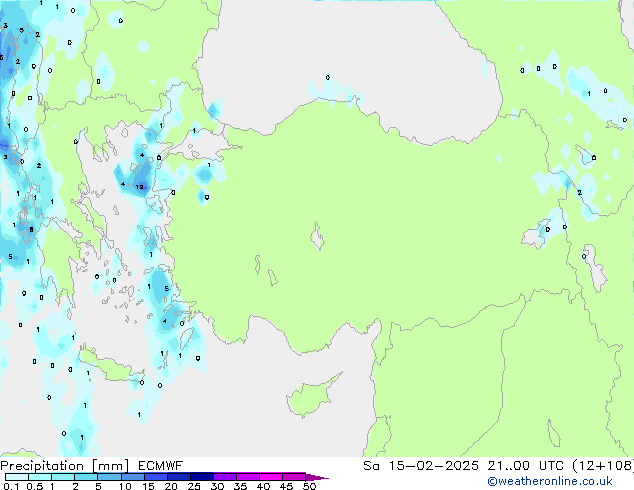This screenshot has width=634, height=490.
Task: Select the 5–10 mm legend color swatch
Action: click(109, 477)
